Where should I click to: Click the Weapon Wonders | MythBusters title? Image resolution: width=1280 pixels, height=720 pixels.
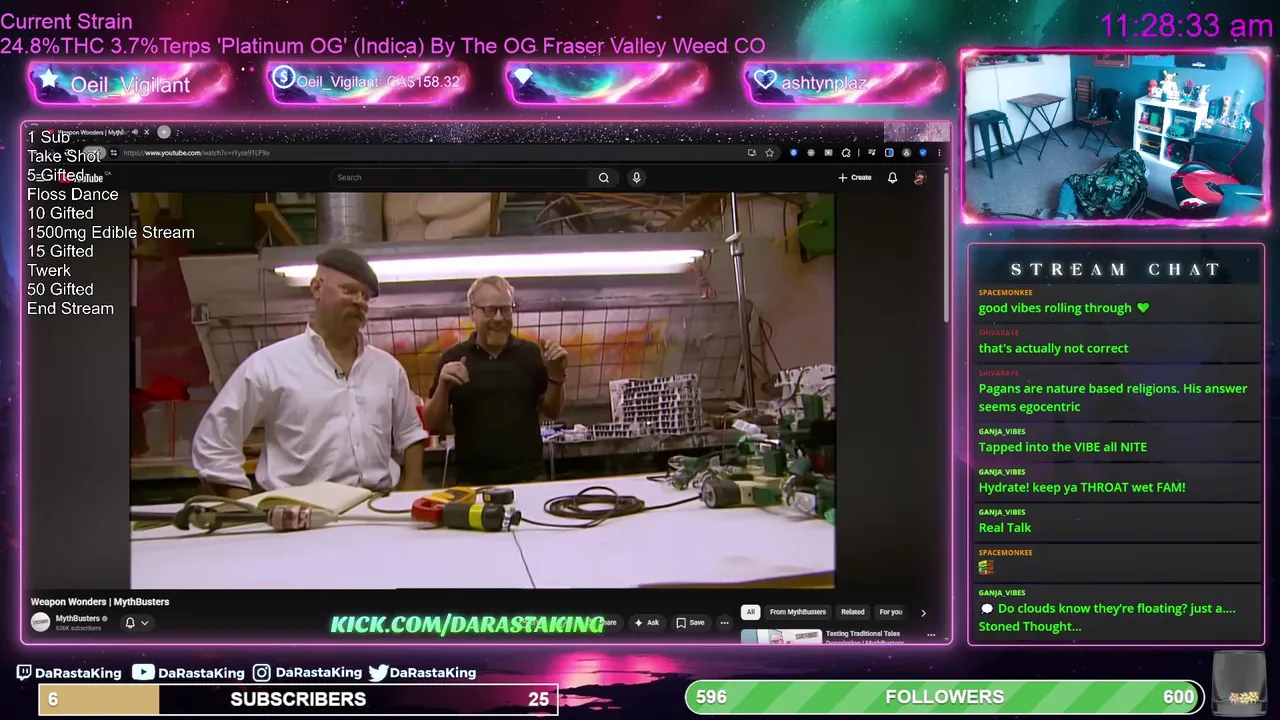point(100,602)
